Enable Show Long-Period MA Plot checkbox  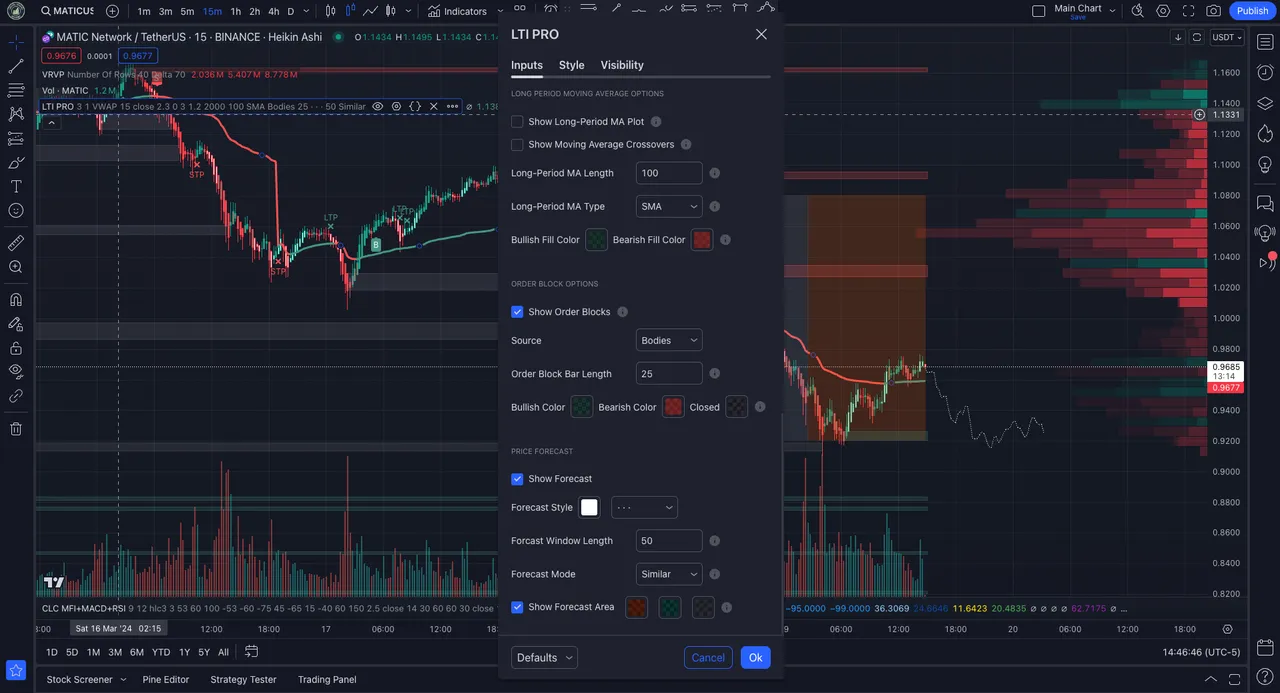(x=517, y=121)
